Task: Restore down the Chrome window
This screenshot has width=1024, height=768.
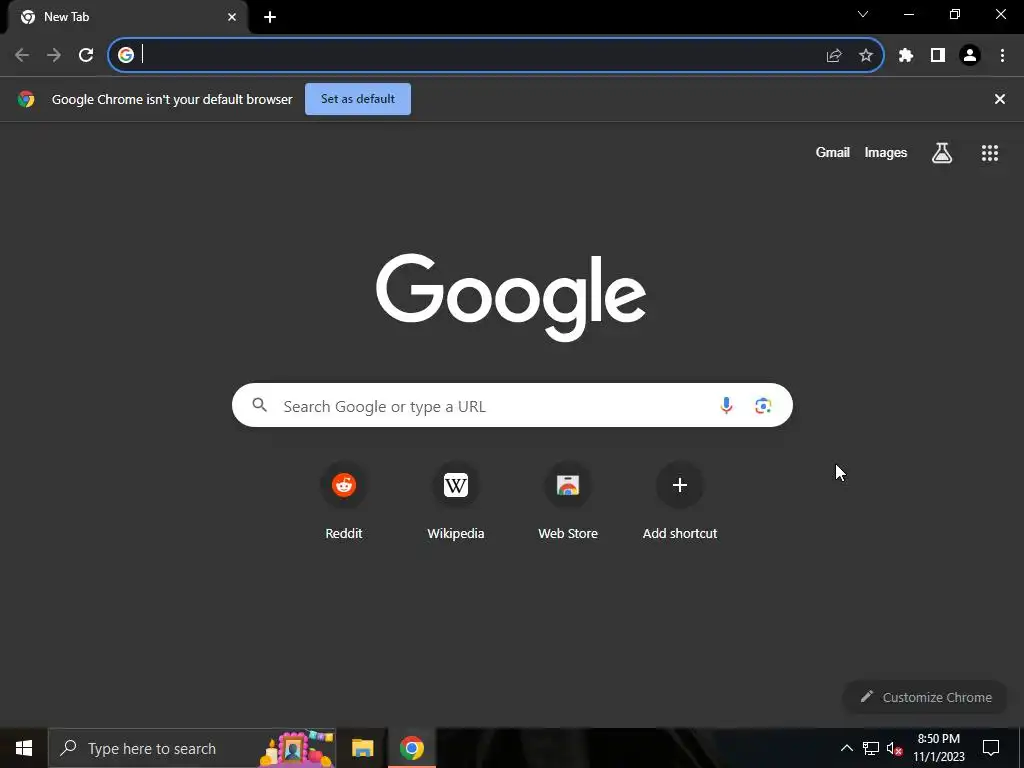Action: click(955, 14)
